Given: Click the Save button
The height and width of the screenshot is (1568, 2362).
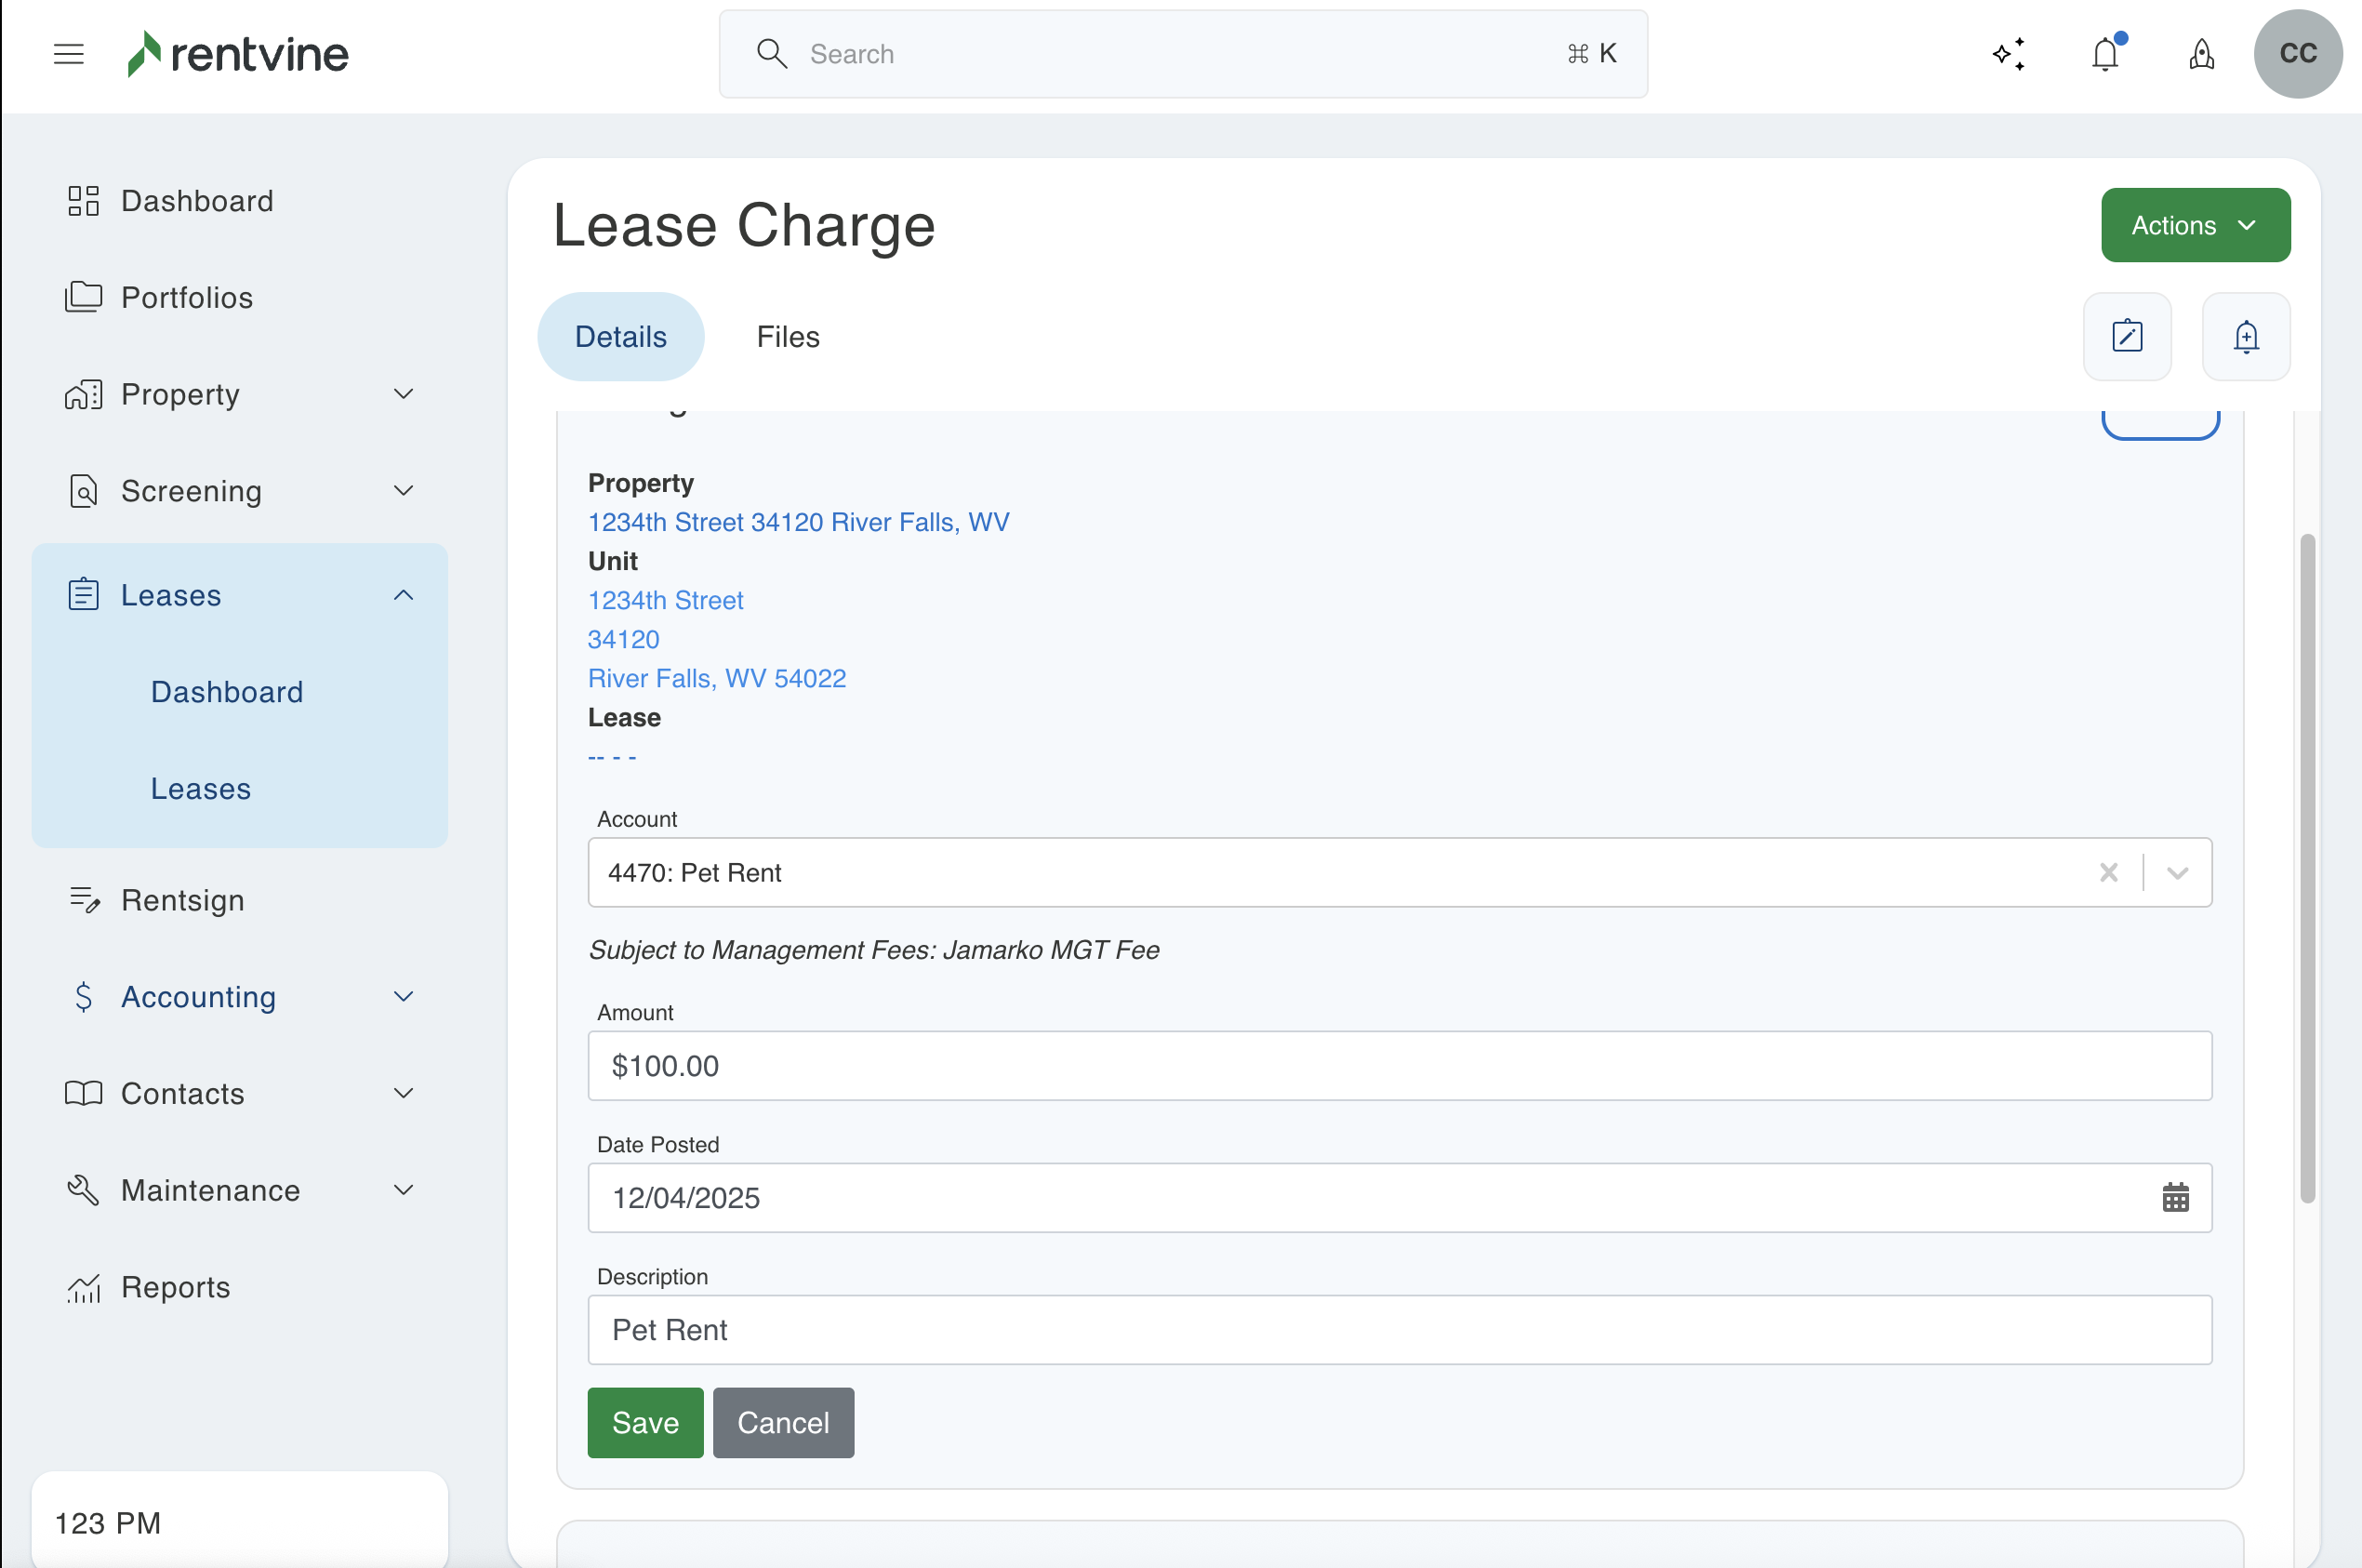Looking at the screenshot, I should point(645,1422).
